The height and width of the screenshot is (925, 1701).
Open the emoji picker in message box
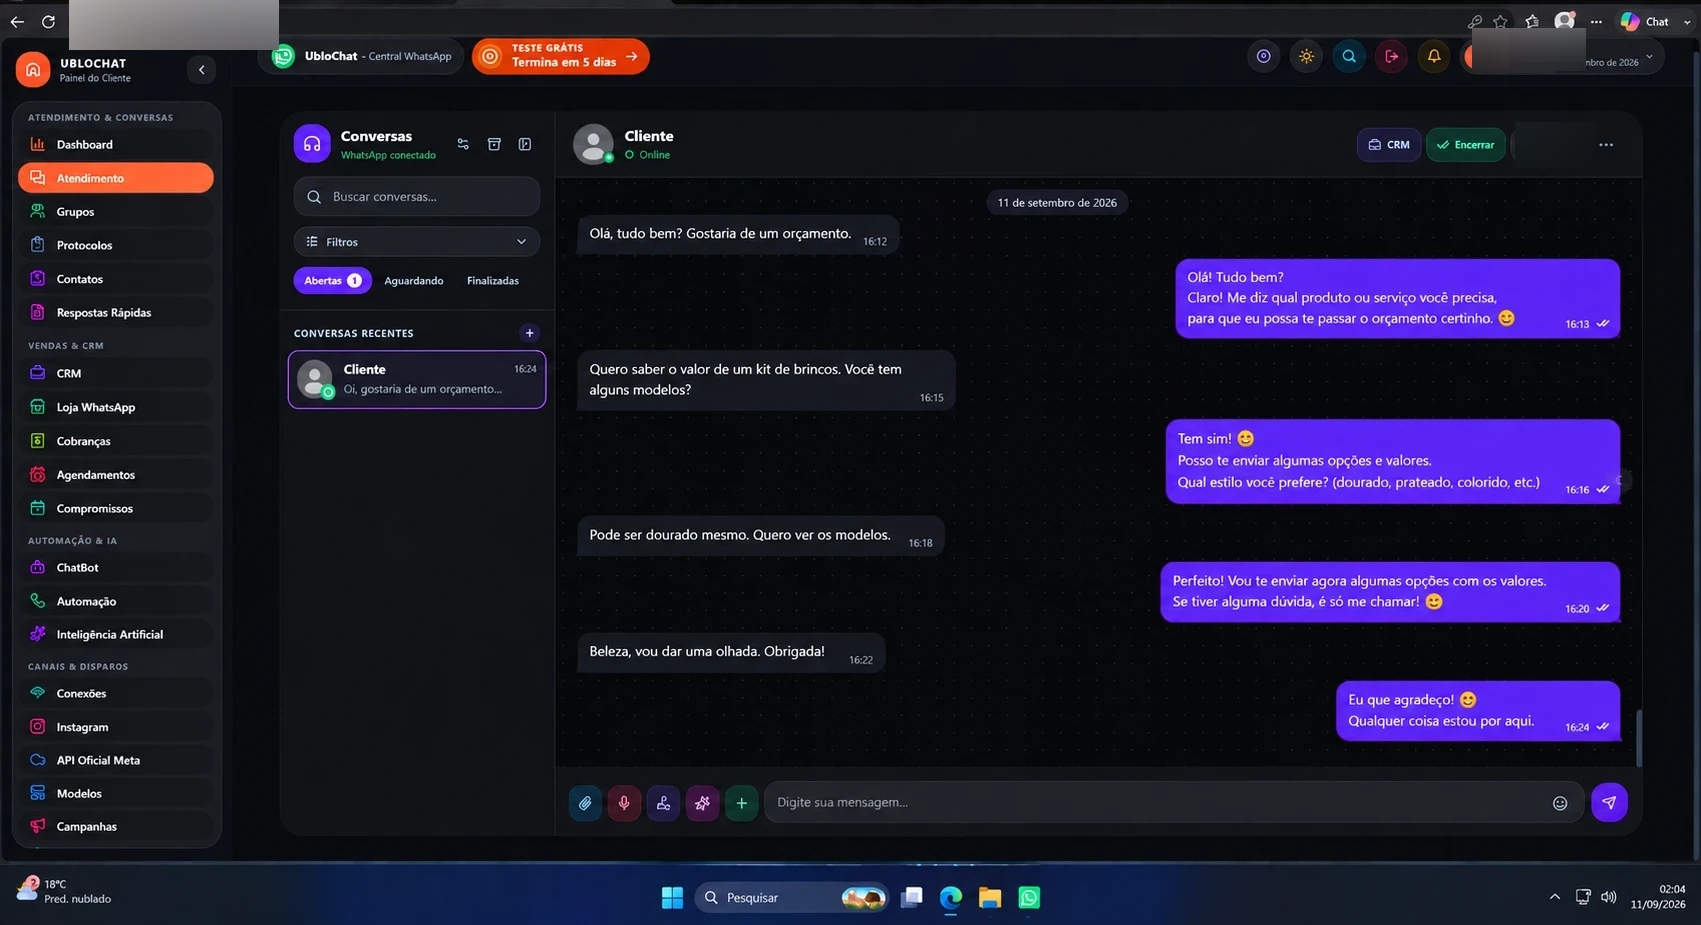pyautogui.click(x=1559, y=803)
